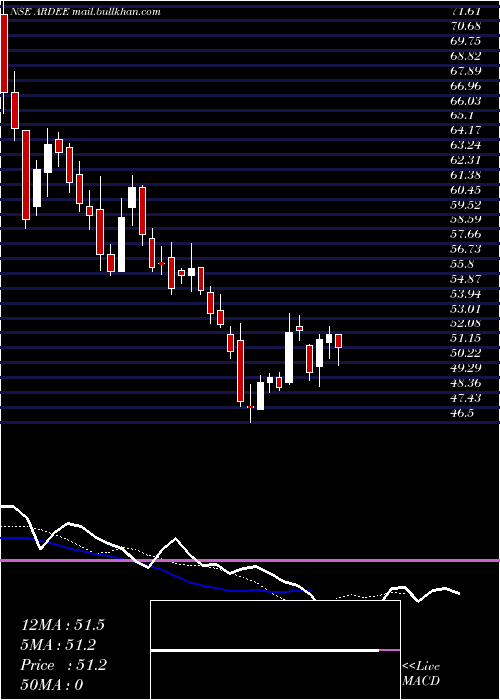The width and height of the screenshot is (500, 700).
Task: Click the 68.82 price axis label
Action: (x=466, y=56)
